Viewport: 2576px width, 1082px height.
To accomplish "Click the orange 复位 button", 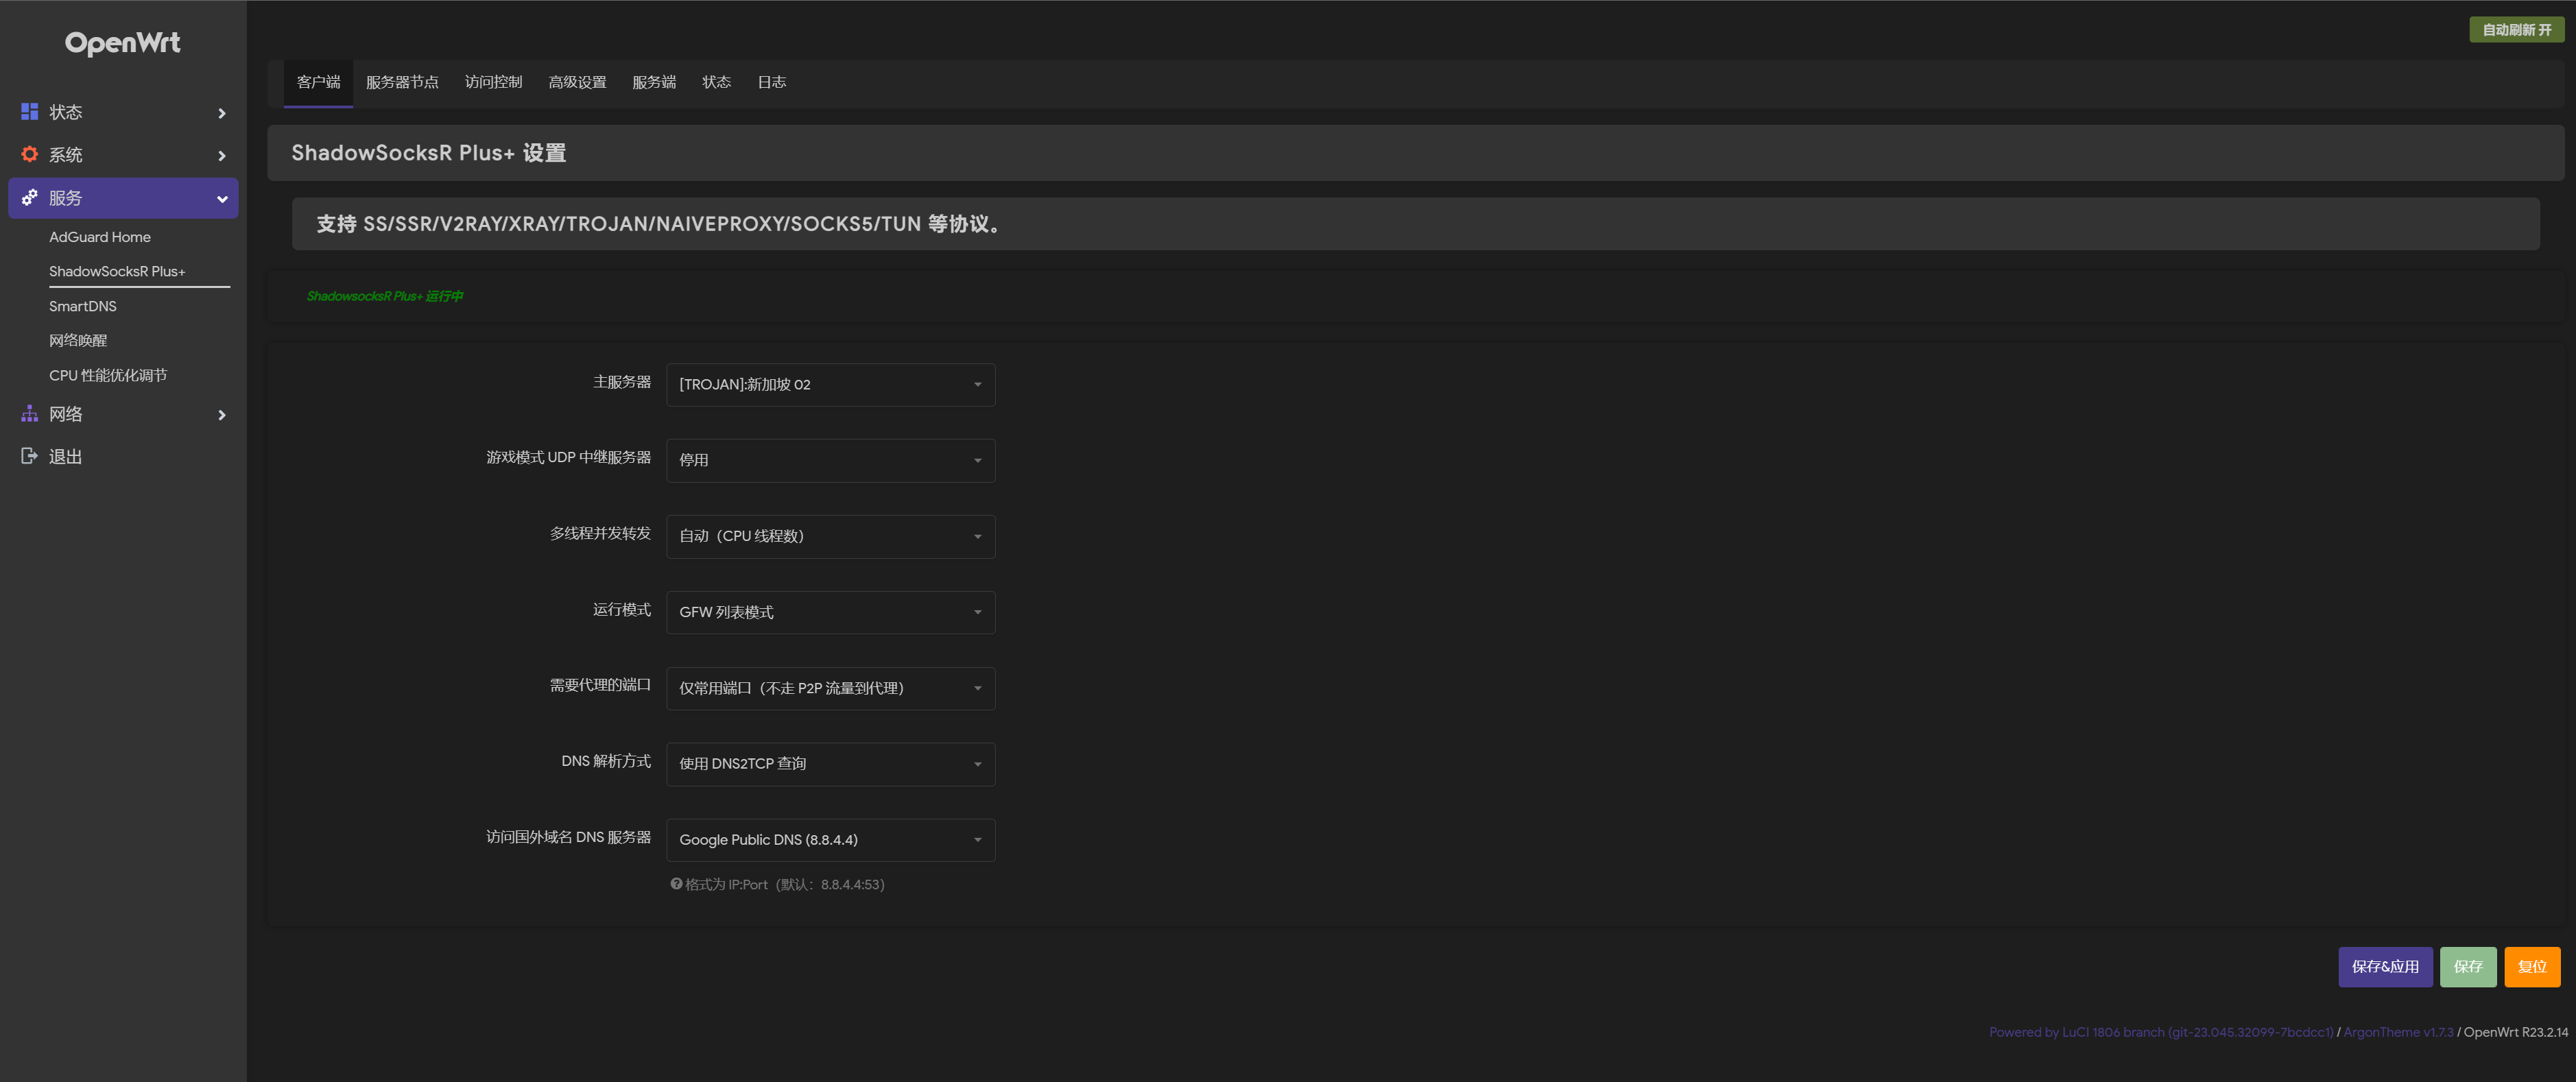I will point(2531,967).
